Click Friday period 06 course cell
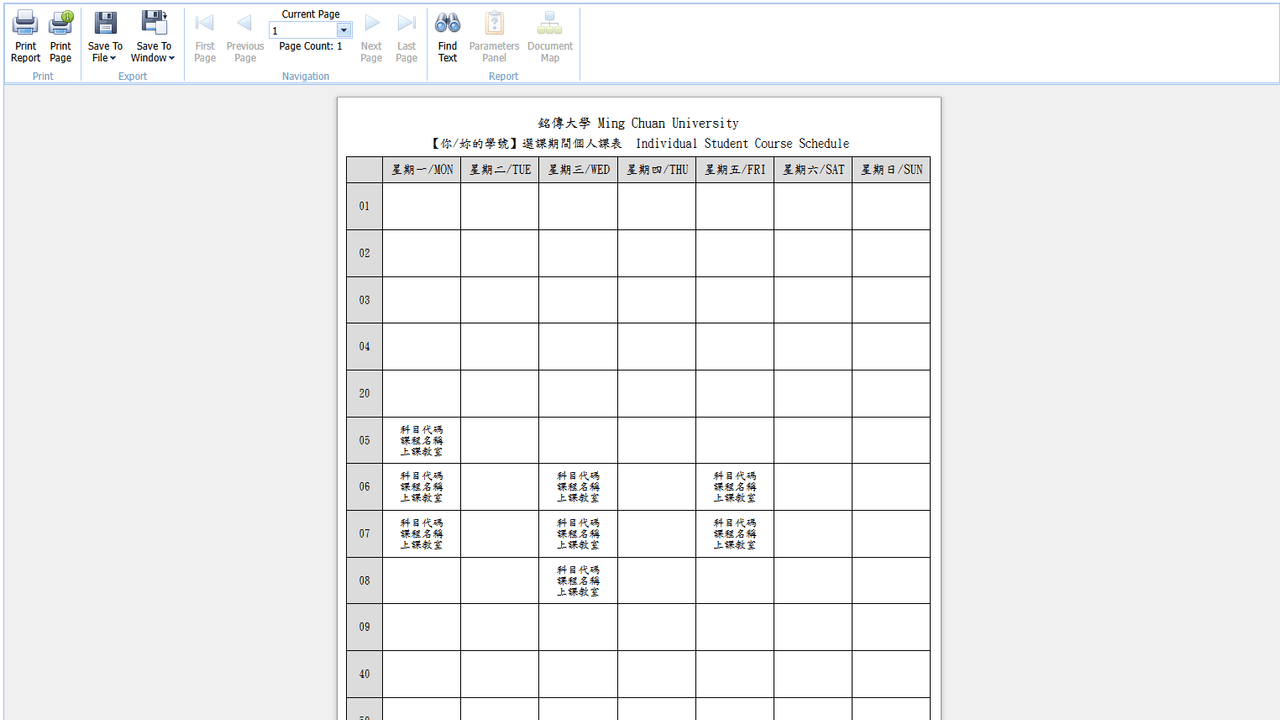The width and height of the screenshot is (1280, 720). (x=735, y=487)
